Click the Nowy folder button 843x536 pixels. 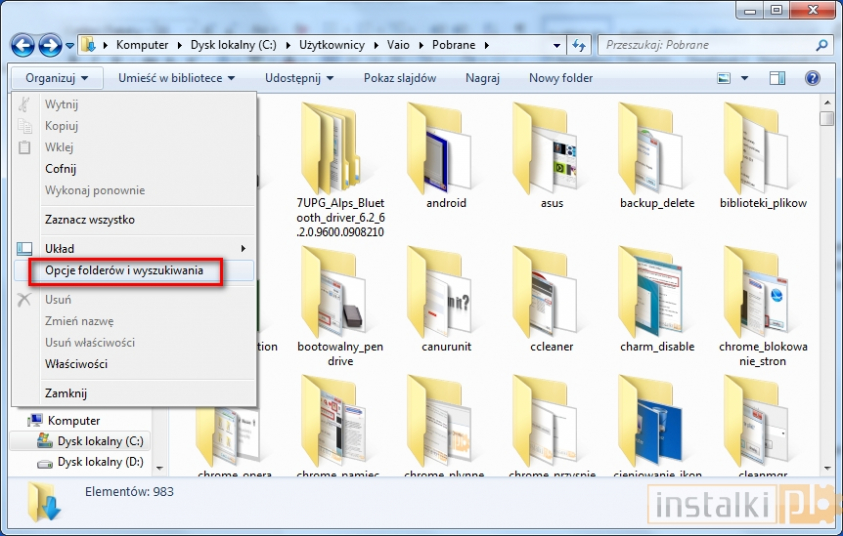click(x=560, y=78)
